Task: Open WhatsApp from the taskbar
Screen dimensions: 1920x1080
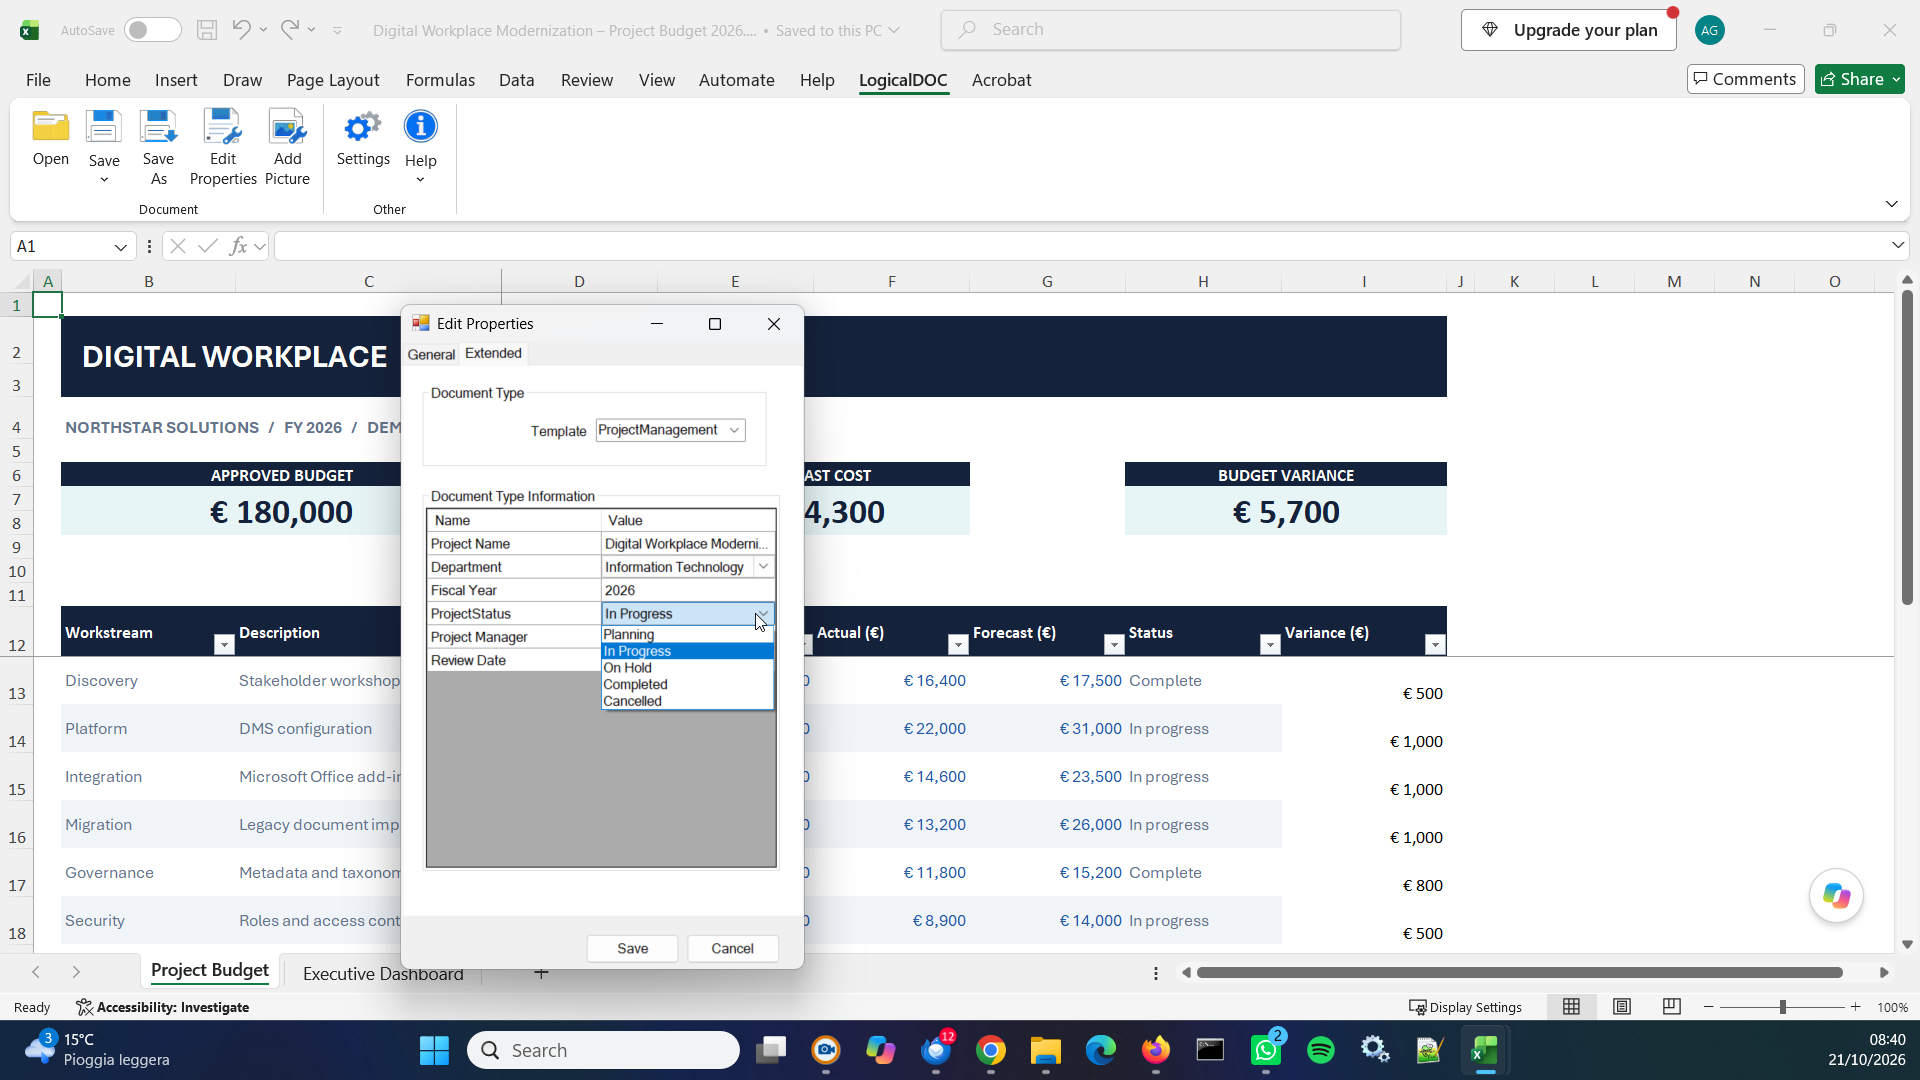Action: [x=1266, y=1050]
